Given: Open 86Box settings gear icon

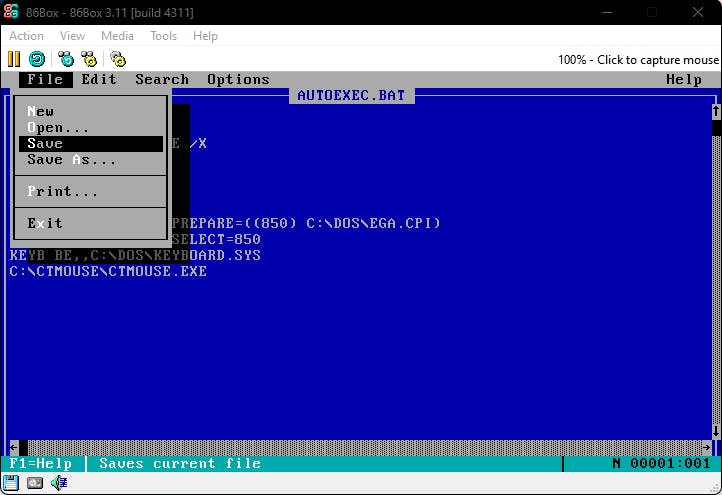Looking at the screenshot, I should click(x=118, y=59).
